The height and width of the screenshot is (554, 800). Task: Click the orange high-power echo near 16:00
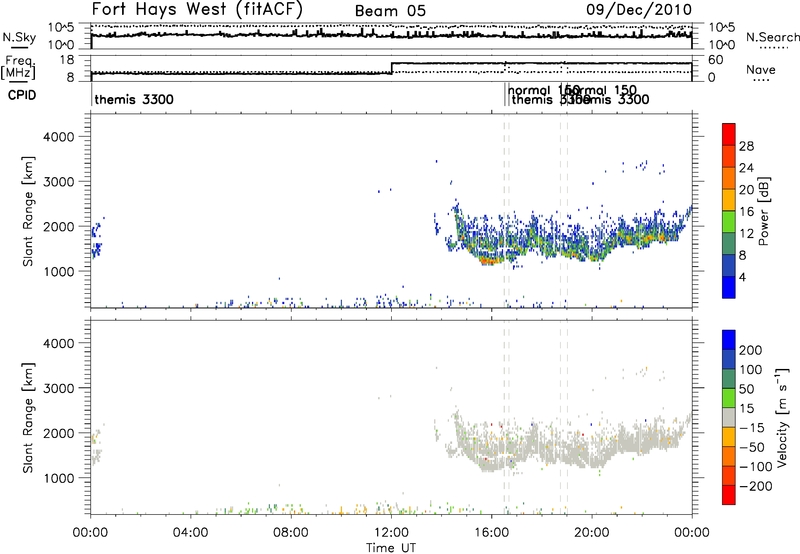pyautogui.click(x=491, y=261)
